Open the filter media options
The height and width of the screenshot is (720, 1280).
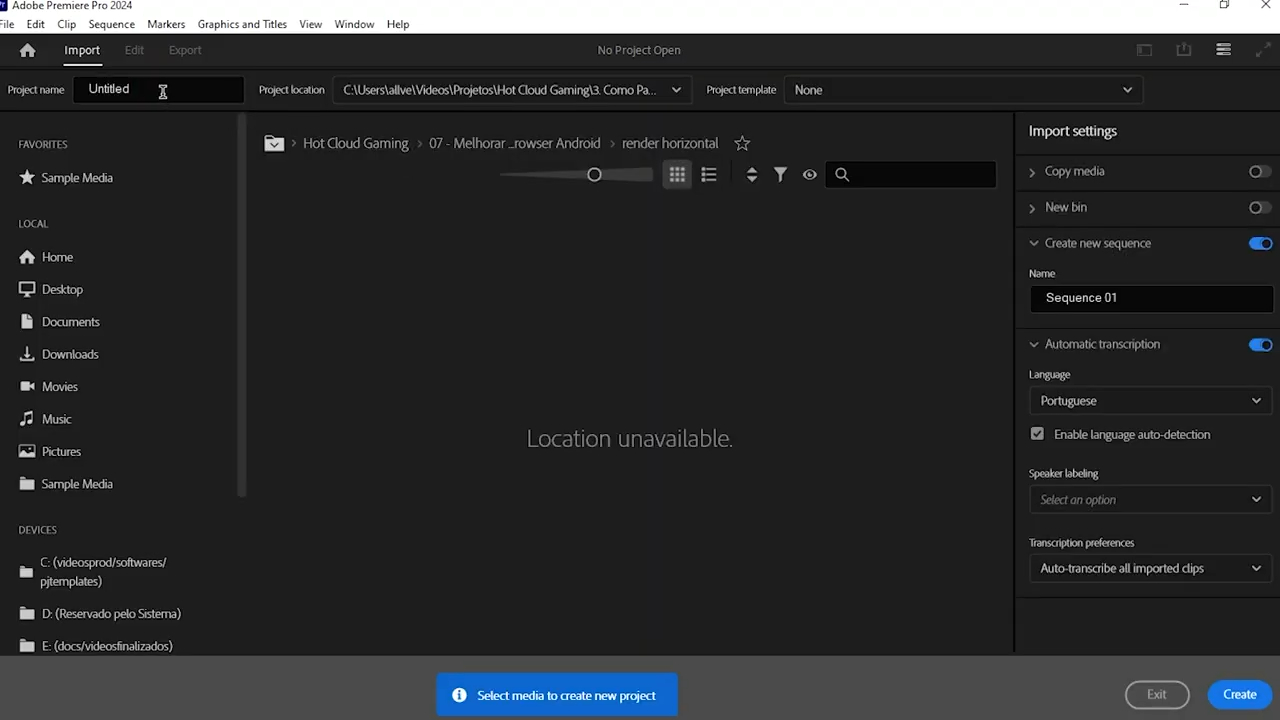click(x=781, y=174)
